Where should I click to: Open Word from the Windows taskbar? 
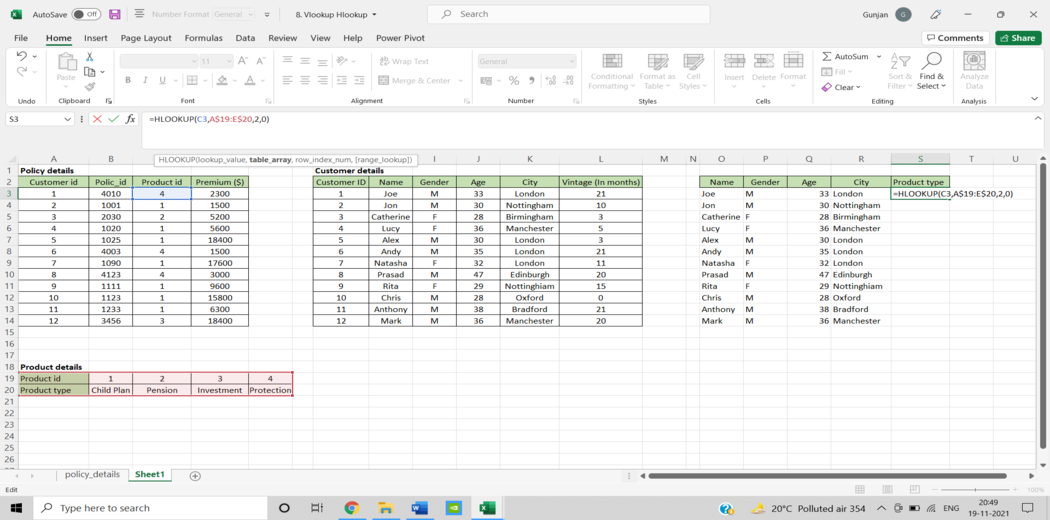(x=419, y=508)
